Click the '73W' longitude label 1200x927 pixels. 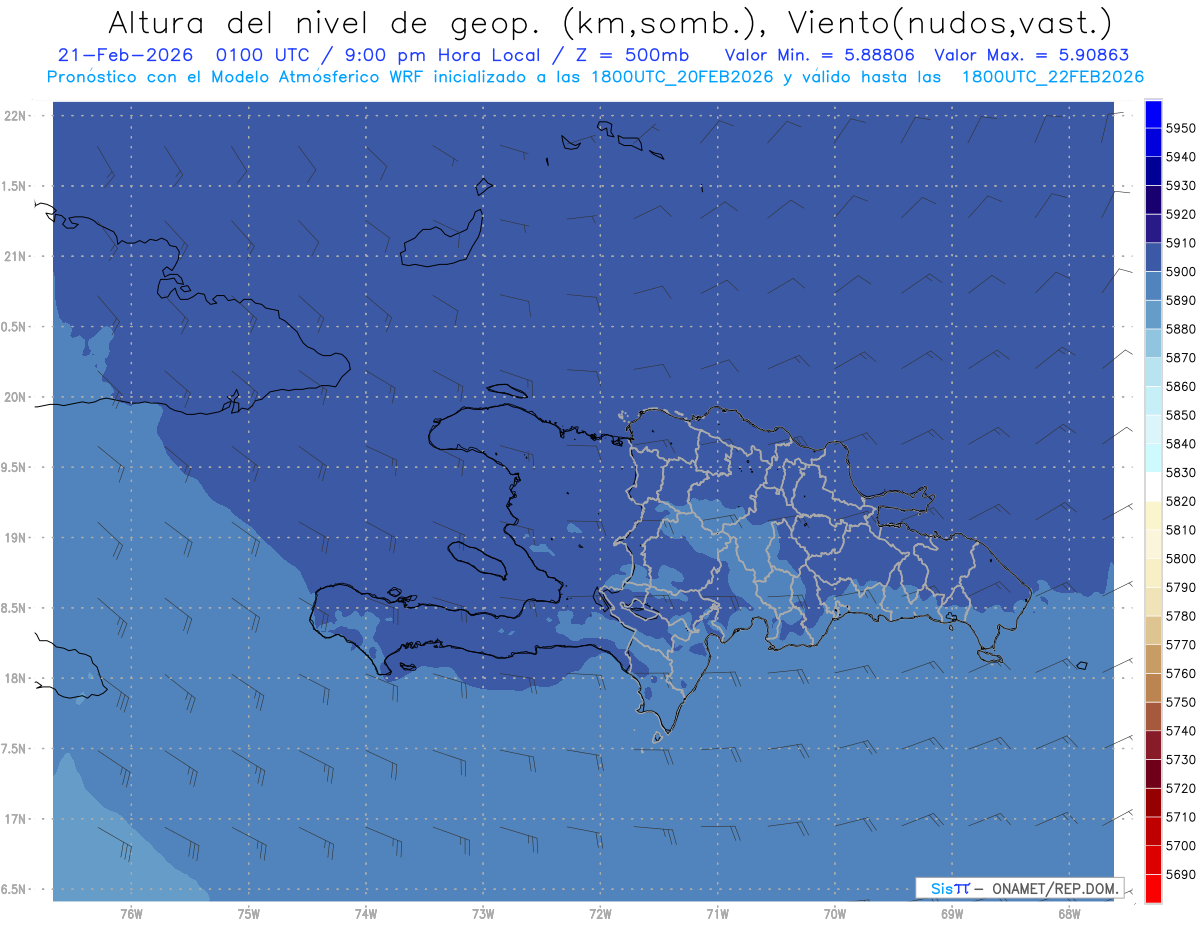pyautogui.click(x=483, y=914)
